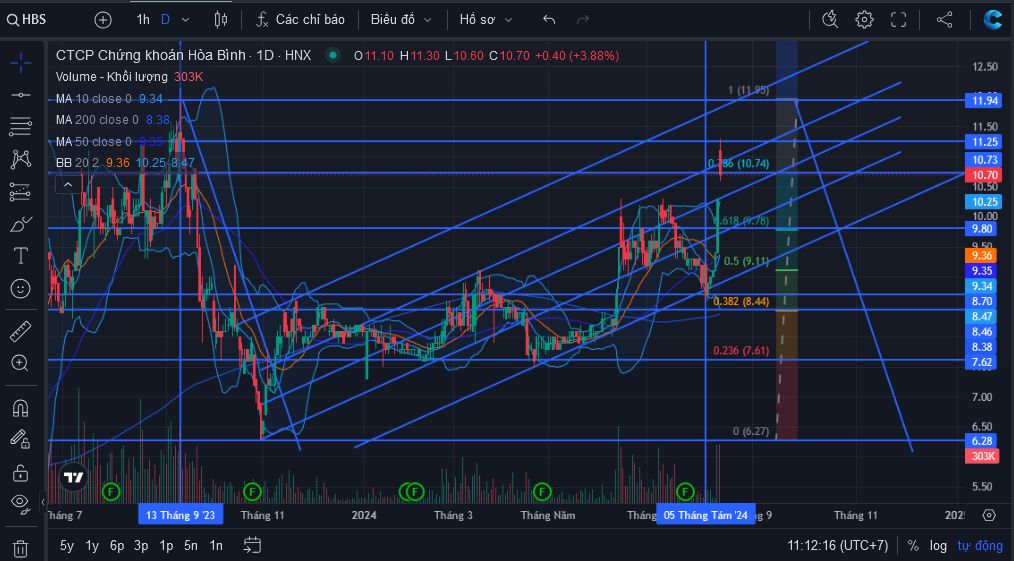This screenshot has height=561, width=1014.
Task: Click the 0.236 (7.61) Fibonacci label
Action: coord(741,350)
